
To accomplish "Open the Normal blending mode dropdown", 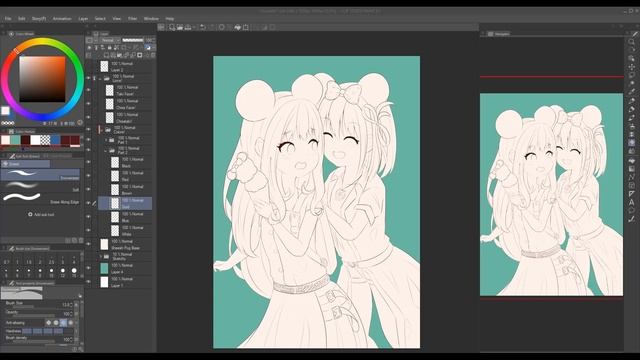I will click(110, 40).
